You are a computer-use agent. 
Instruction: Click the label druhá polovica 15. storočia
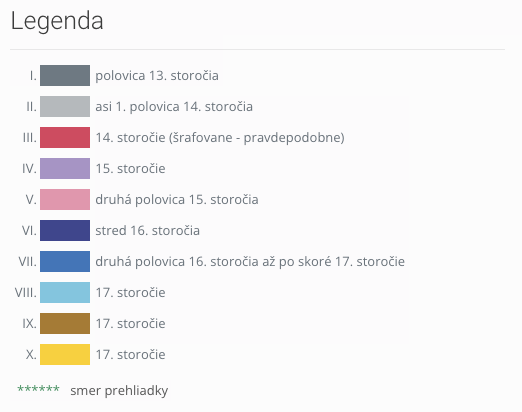pyautogui.click(x=177, y=200)
